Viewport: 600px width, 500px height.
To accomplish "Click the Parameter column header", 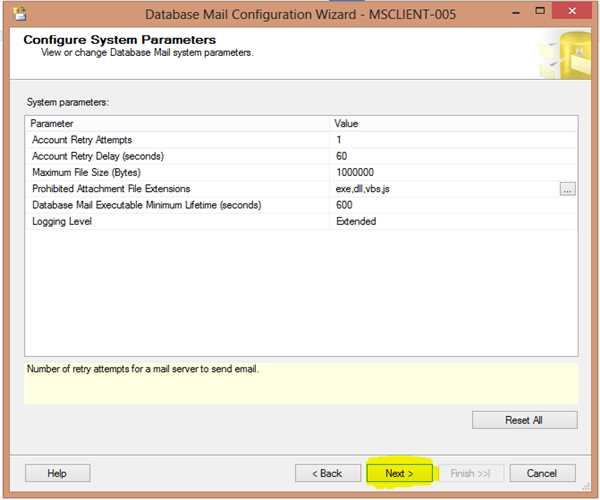I will [178, 123].
